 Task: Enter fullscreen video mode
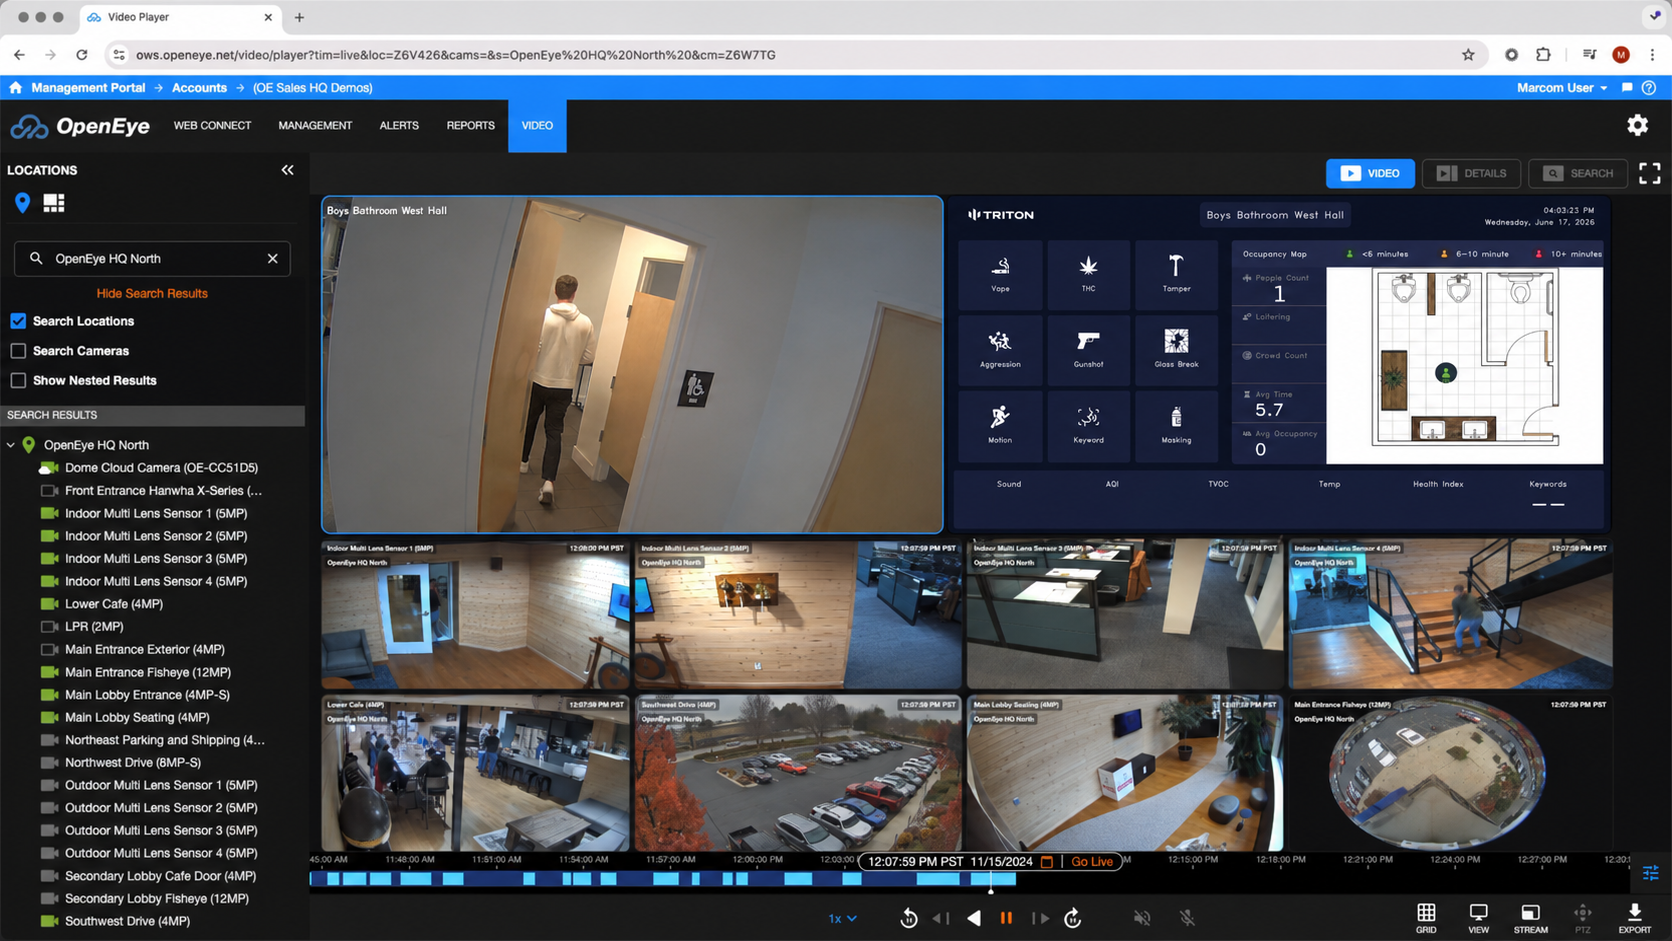click(x=1649, y=173)
